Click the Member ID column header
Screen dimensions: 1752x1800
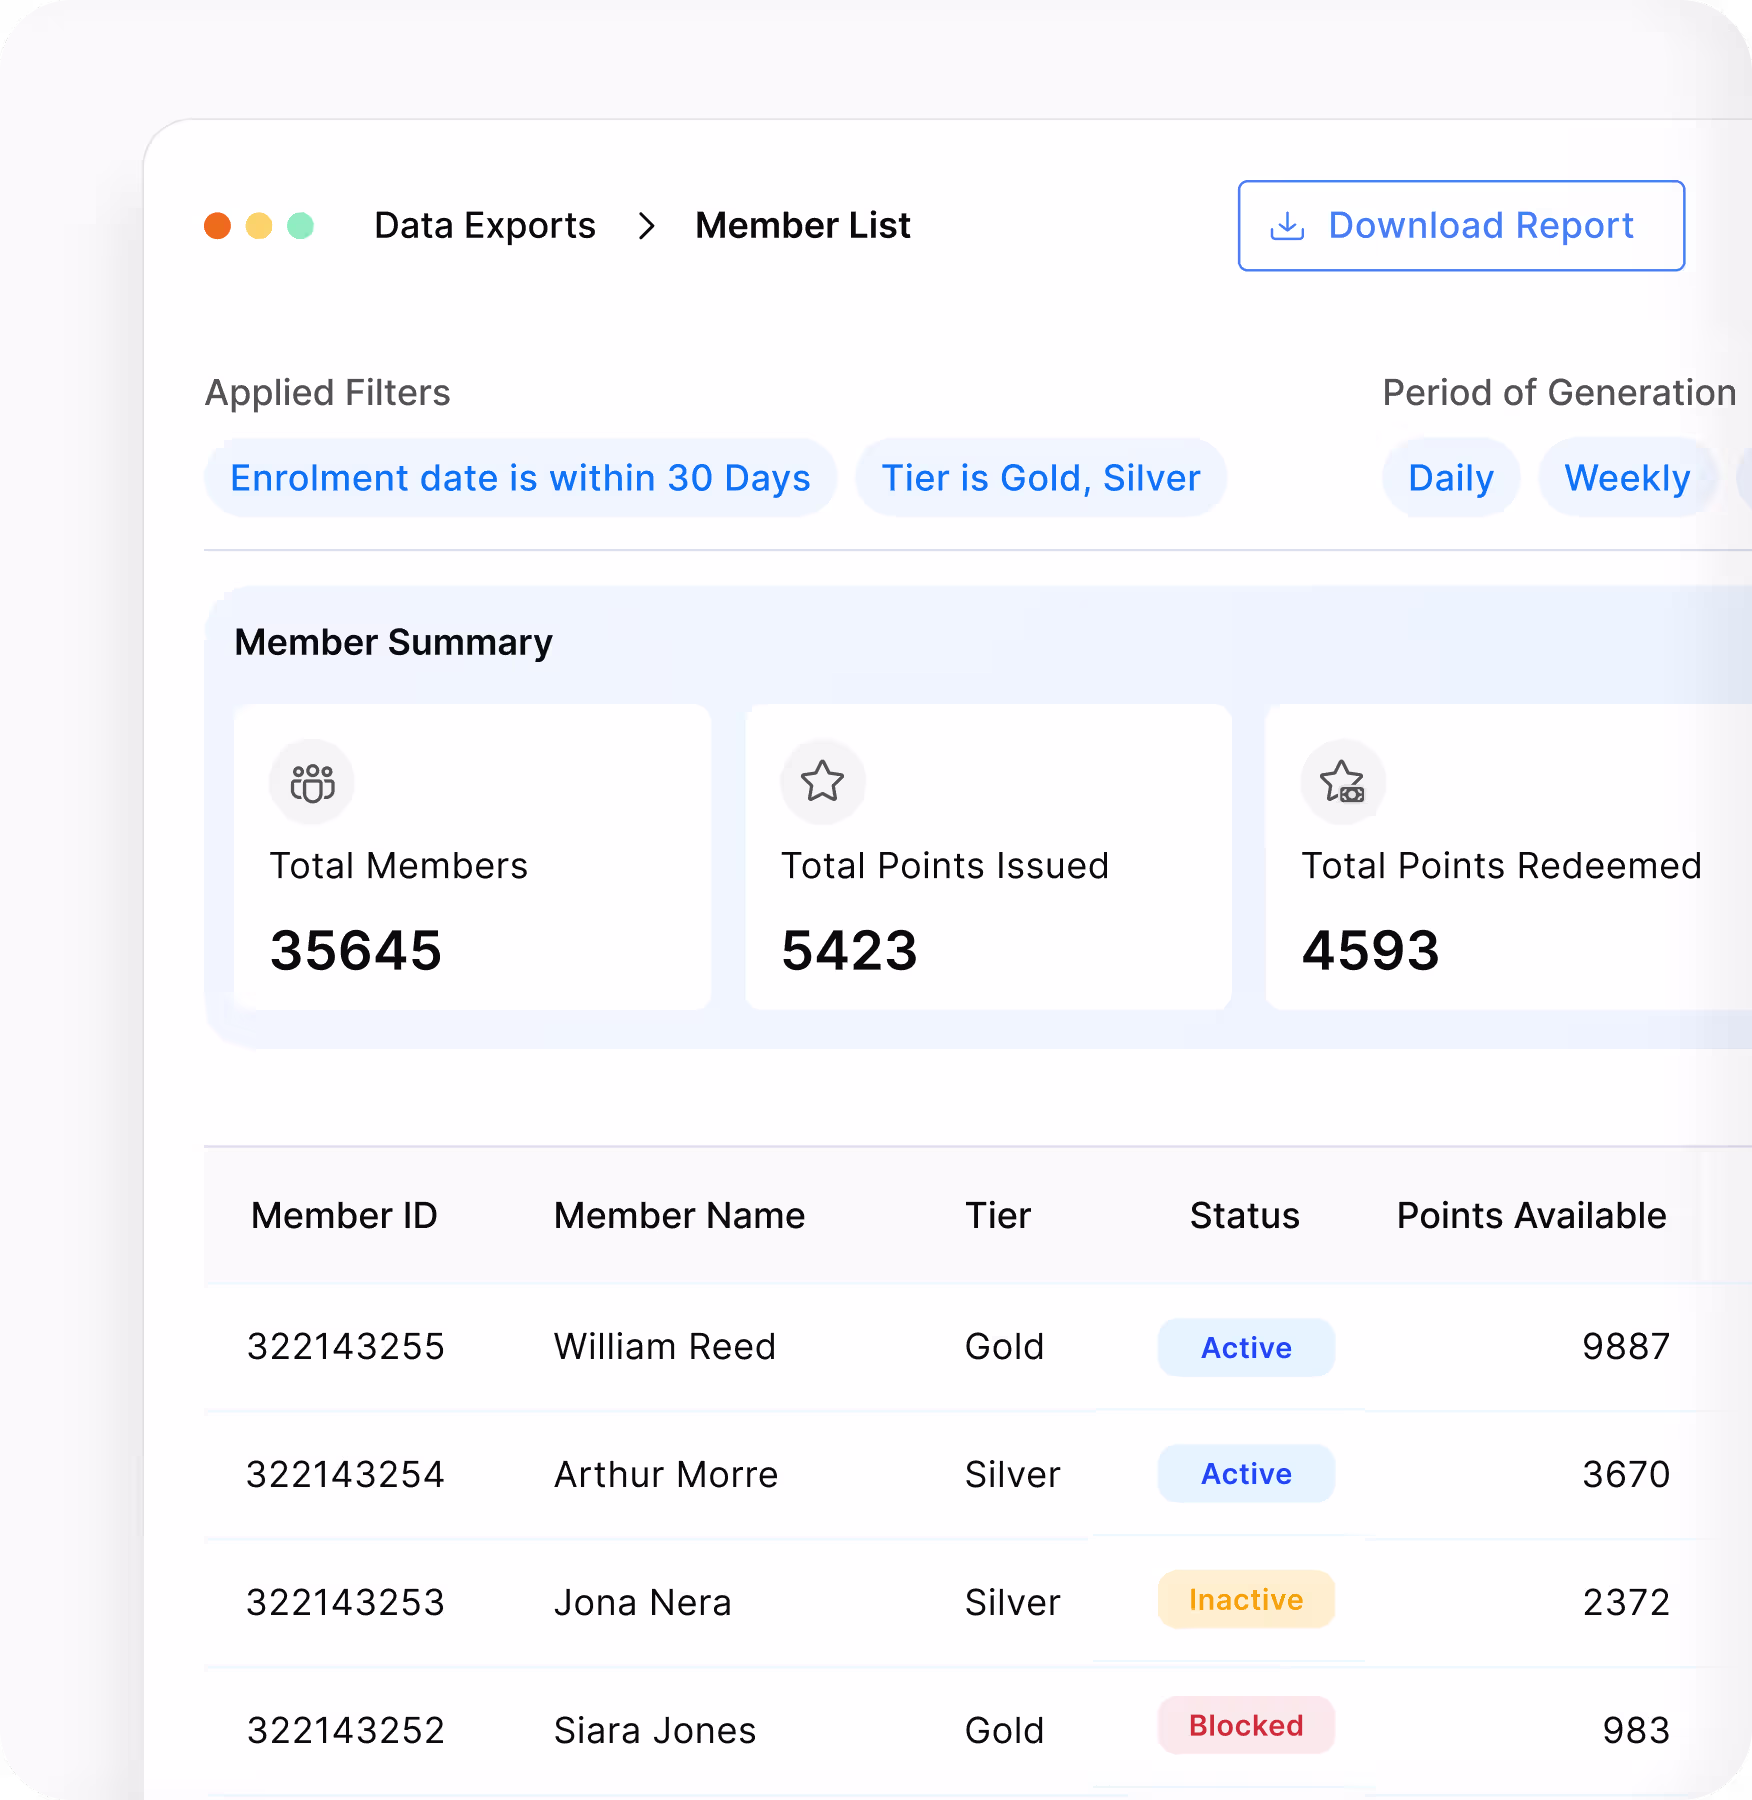click(344, 1216)
